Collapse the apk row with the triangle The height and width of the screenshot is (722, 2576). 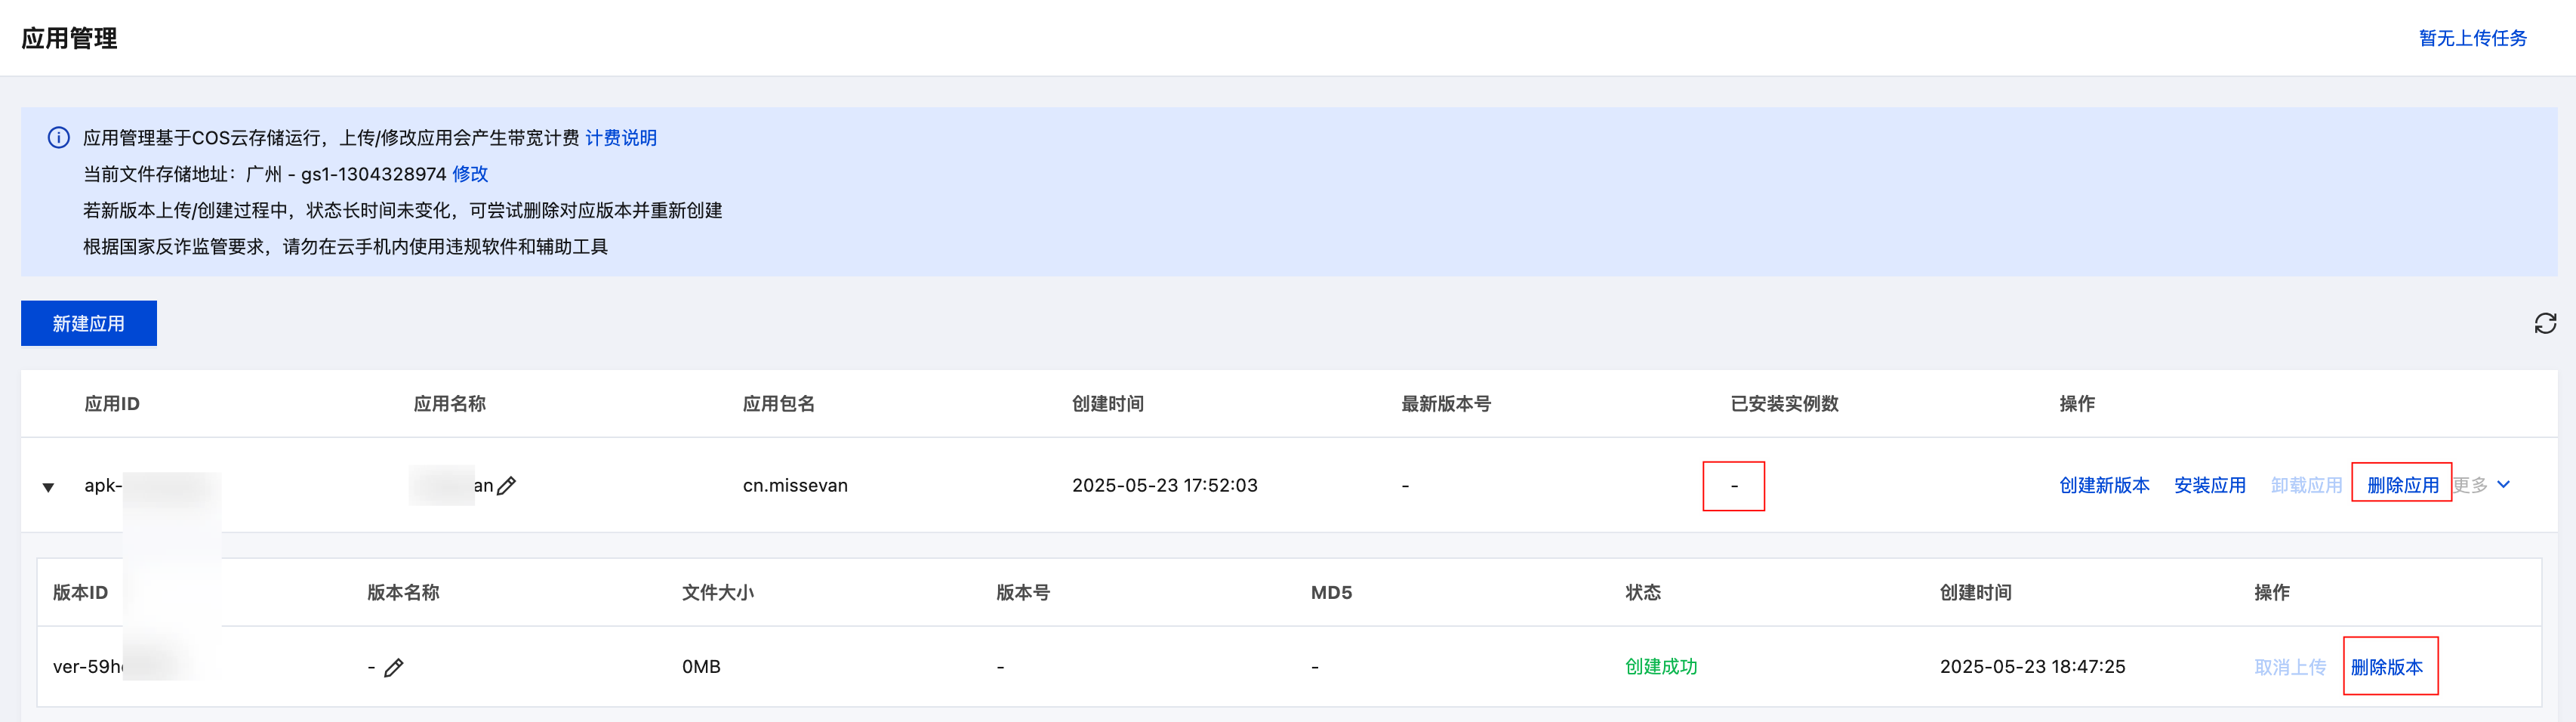(48, 487)
